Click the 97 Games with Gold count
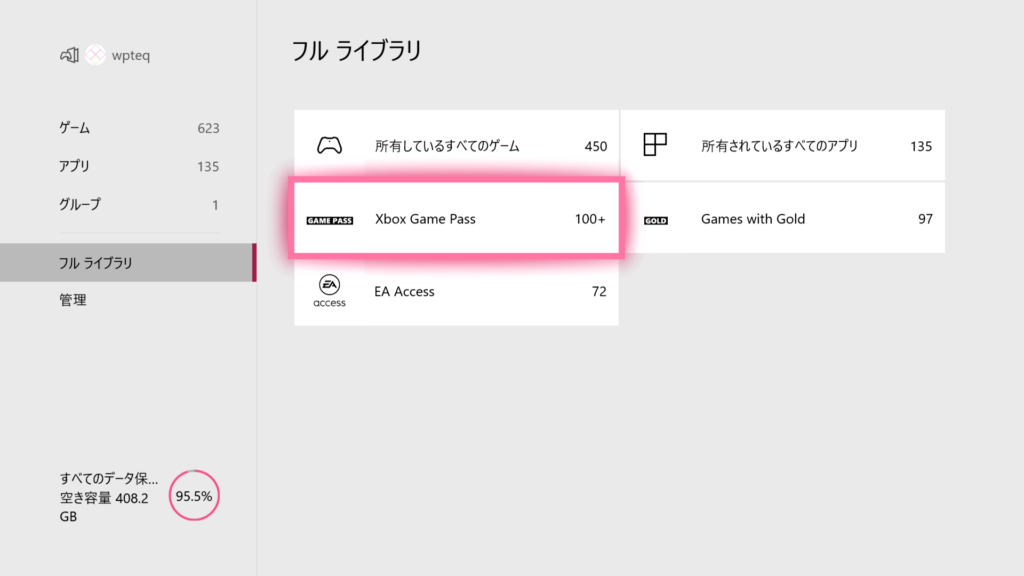The image size is (1024, 576). click(x=925, y=219)
